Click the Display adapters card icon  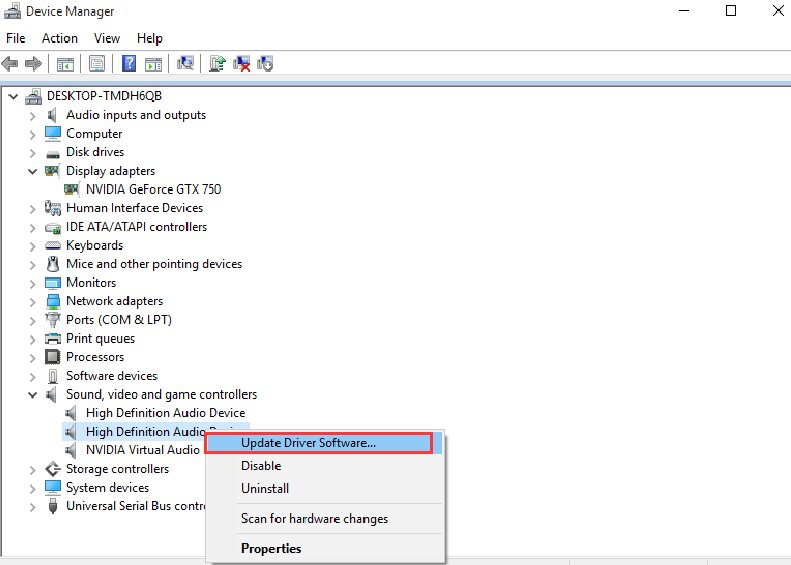[52, 171]
